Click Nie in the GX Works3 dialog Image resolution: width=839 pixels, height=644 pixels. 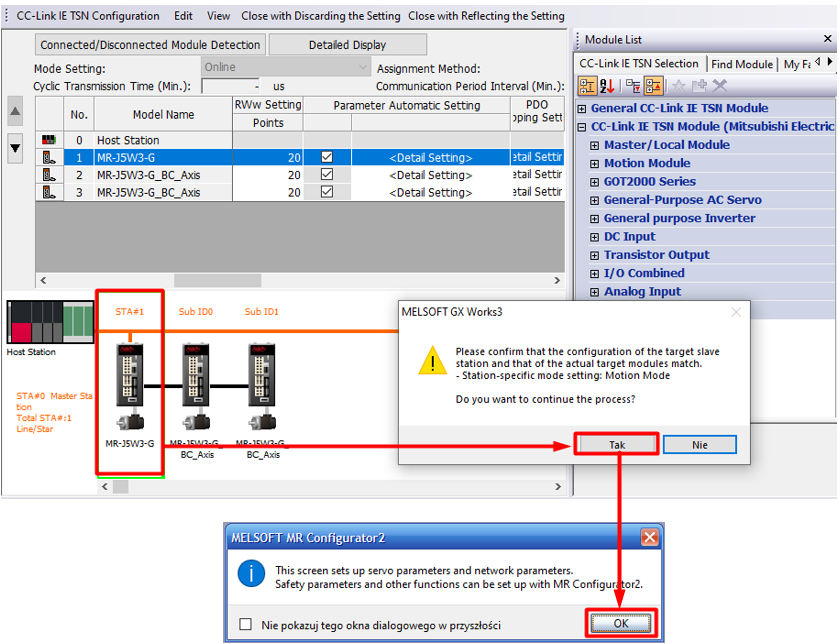tap(699, 444)
